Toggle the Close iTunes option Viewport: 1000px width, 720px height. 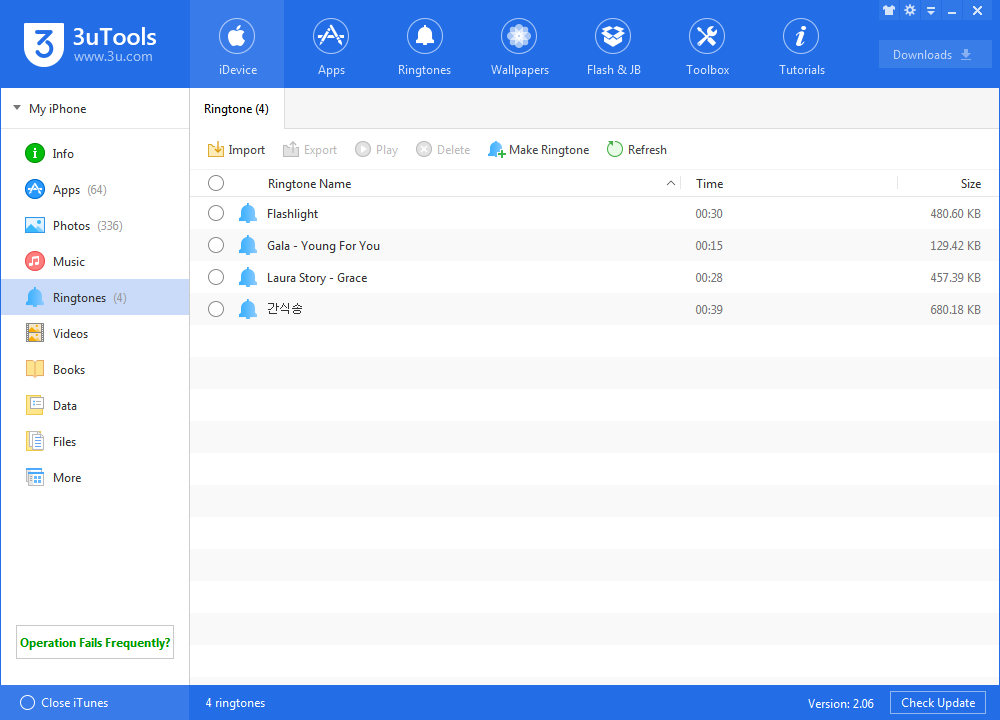[x=27, y=702]
